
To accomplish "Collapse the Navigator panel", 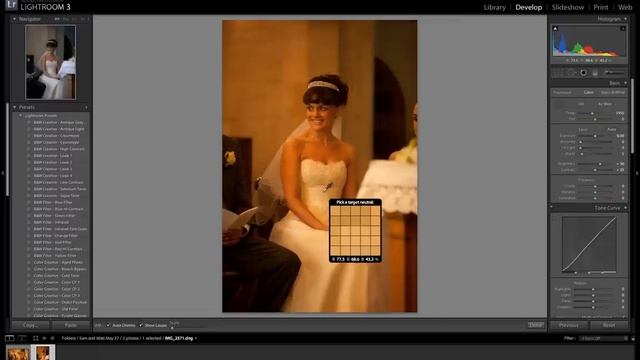I will [15, 19].
